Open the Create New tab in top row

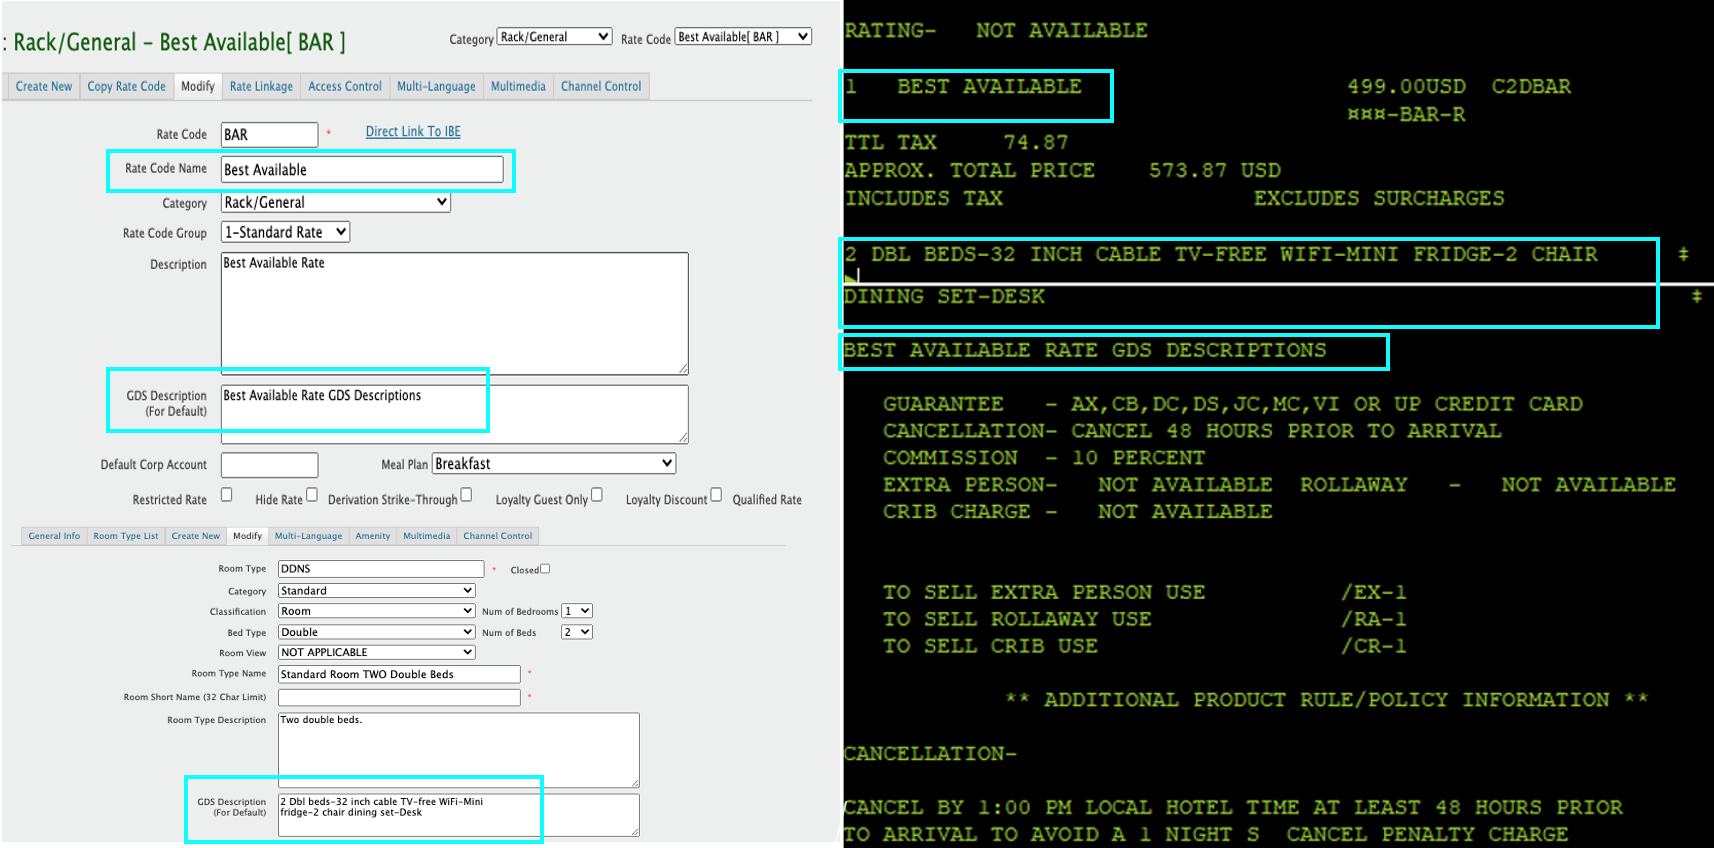click(x=44, y=86)
